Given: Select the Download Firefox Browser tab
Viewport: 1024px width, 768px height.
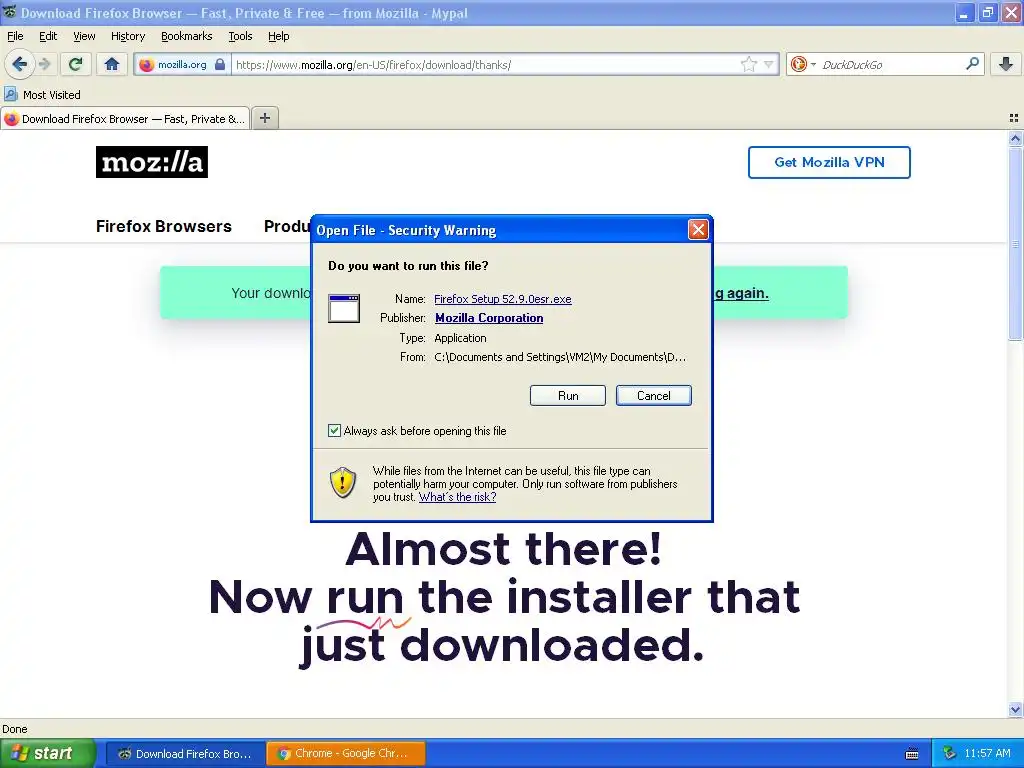Looking at the screenshot, I should (x=125, y=119).
